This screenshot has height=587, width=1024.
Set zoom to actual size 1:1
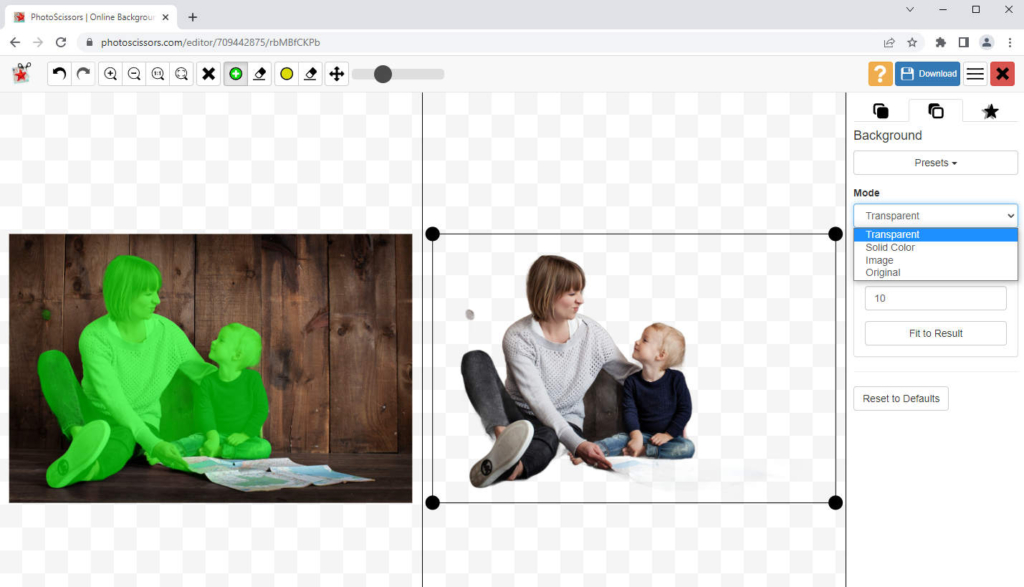[158, 73]
